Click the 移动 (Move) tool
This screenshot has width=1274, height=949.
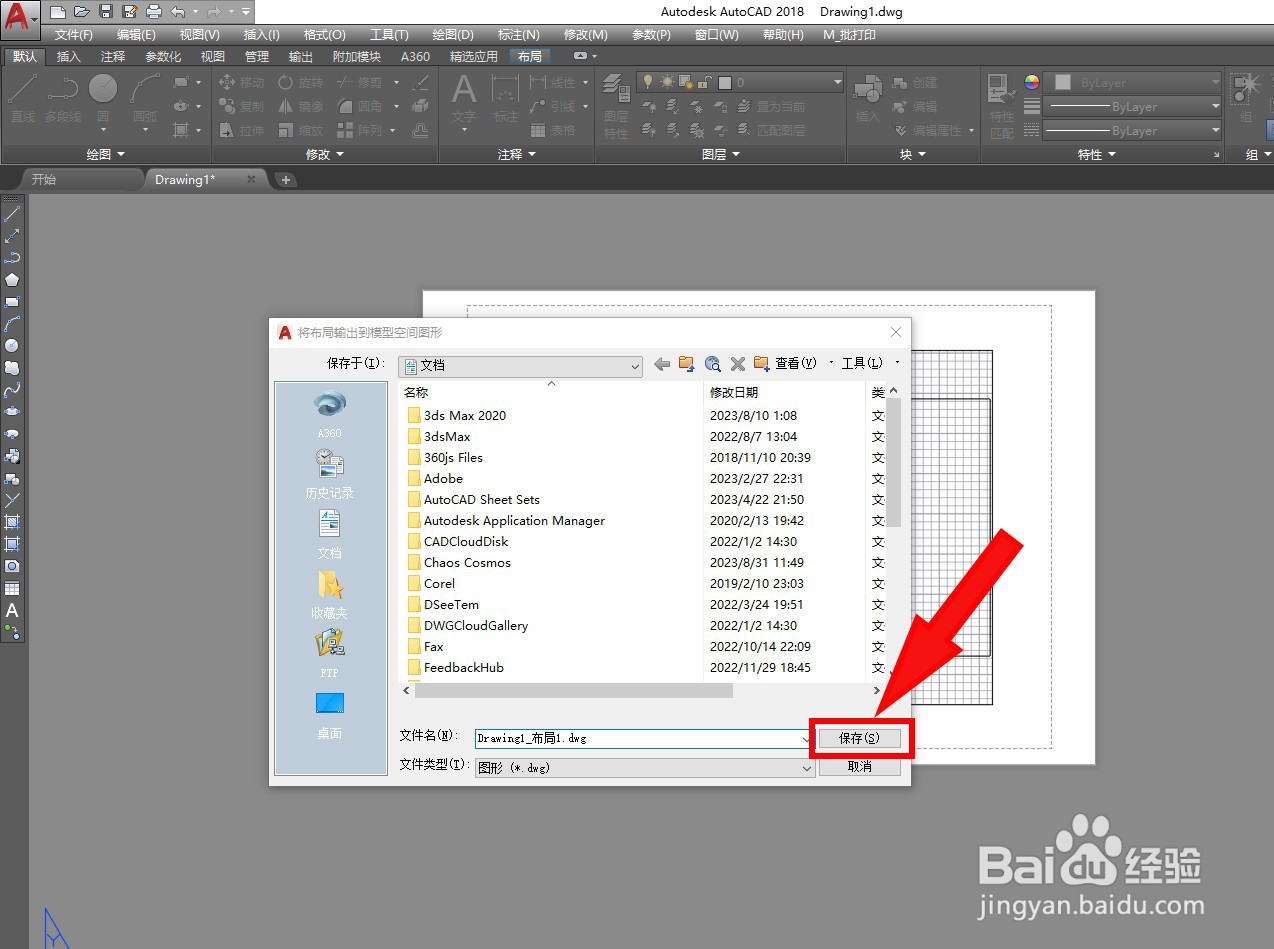[241, 83]
